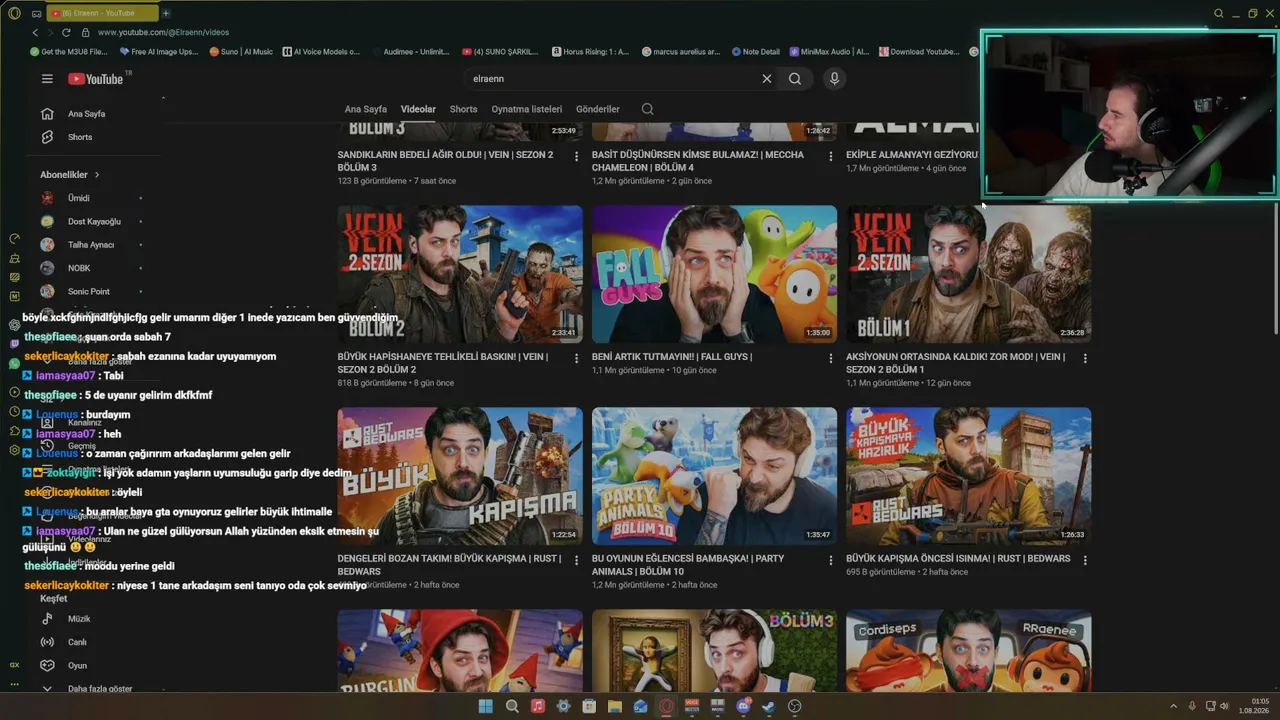Open title 'BÜYÜK KAPIŞMA ÖNCESİ ISINMA! | RUST | BEDWARS'
1280x720 pixels.
click(x=958, y=559)
